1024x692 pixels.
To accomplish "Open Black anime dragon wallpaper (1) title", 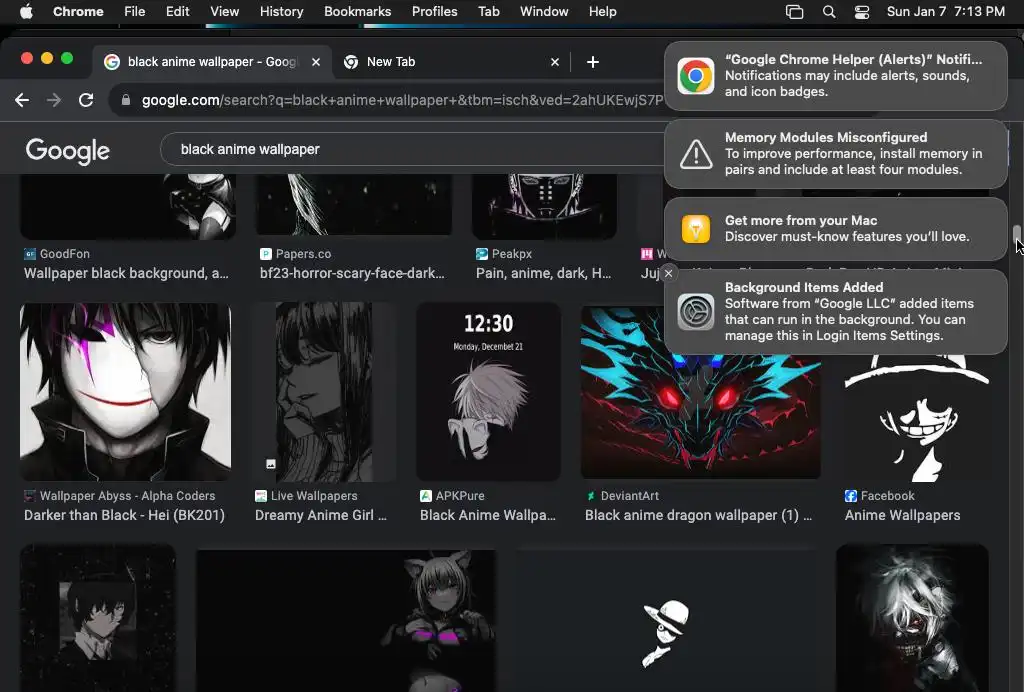I will [698, 516].
